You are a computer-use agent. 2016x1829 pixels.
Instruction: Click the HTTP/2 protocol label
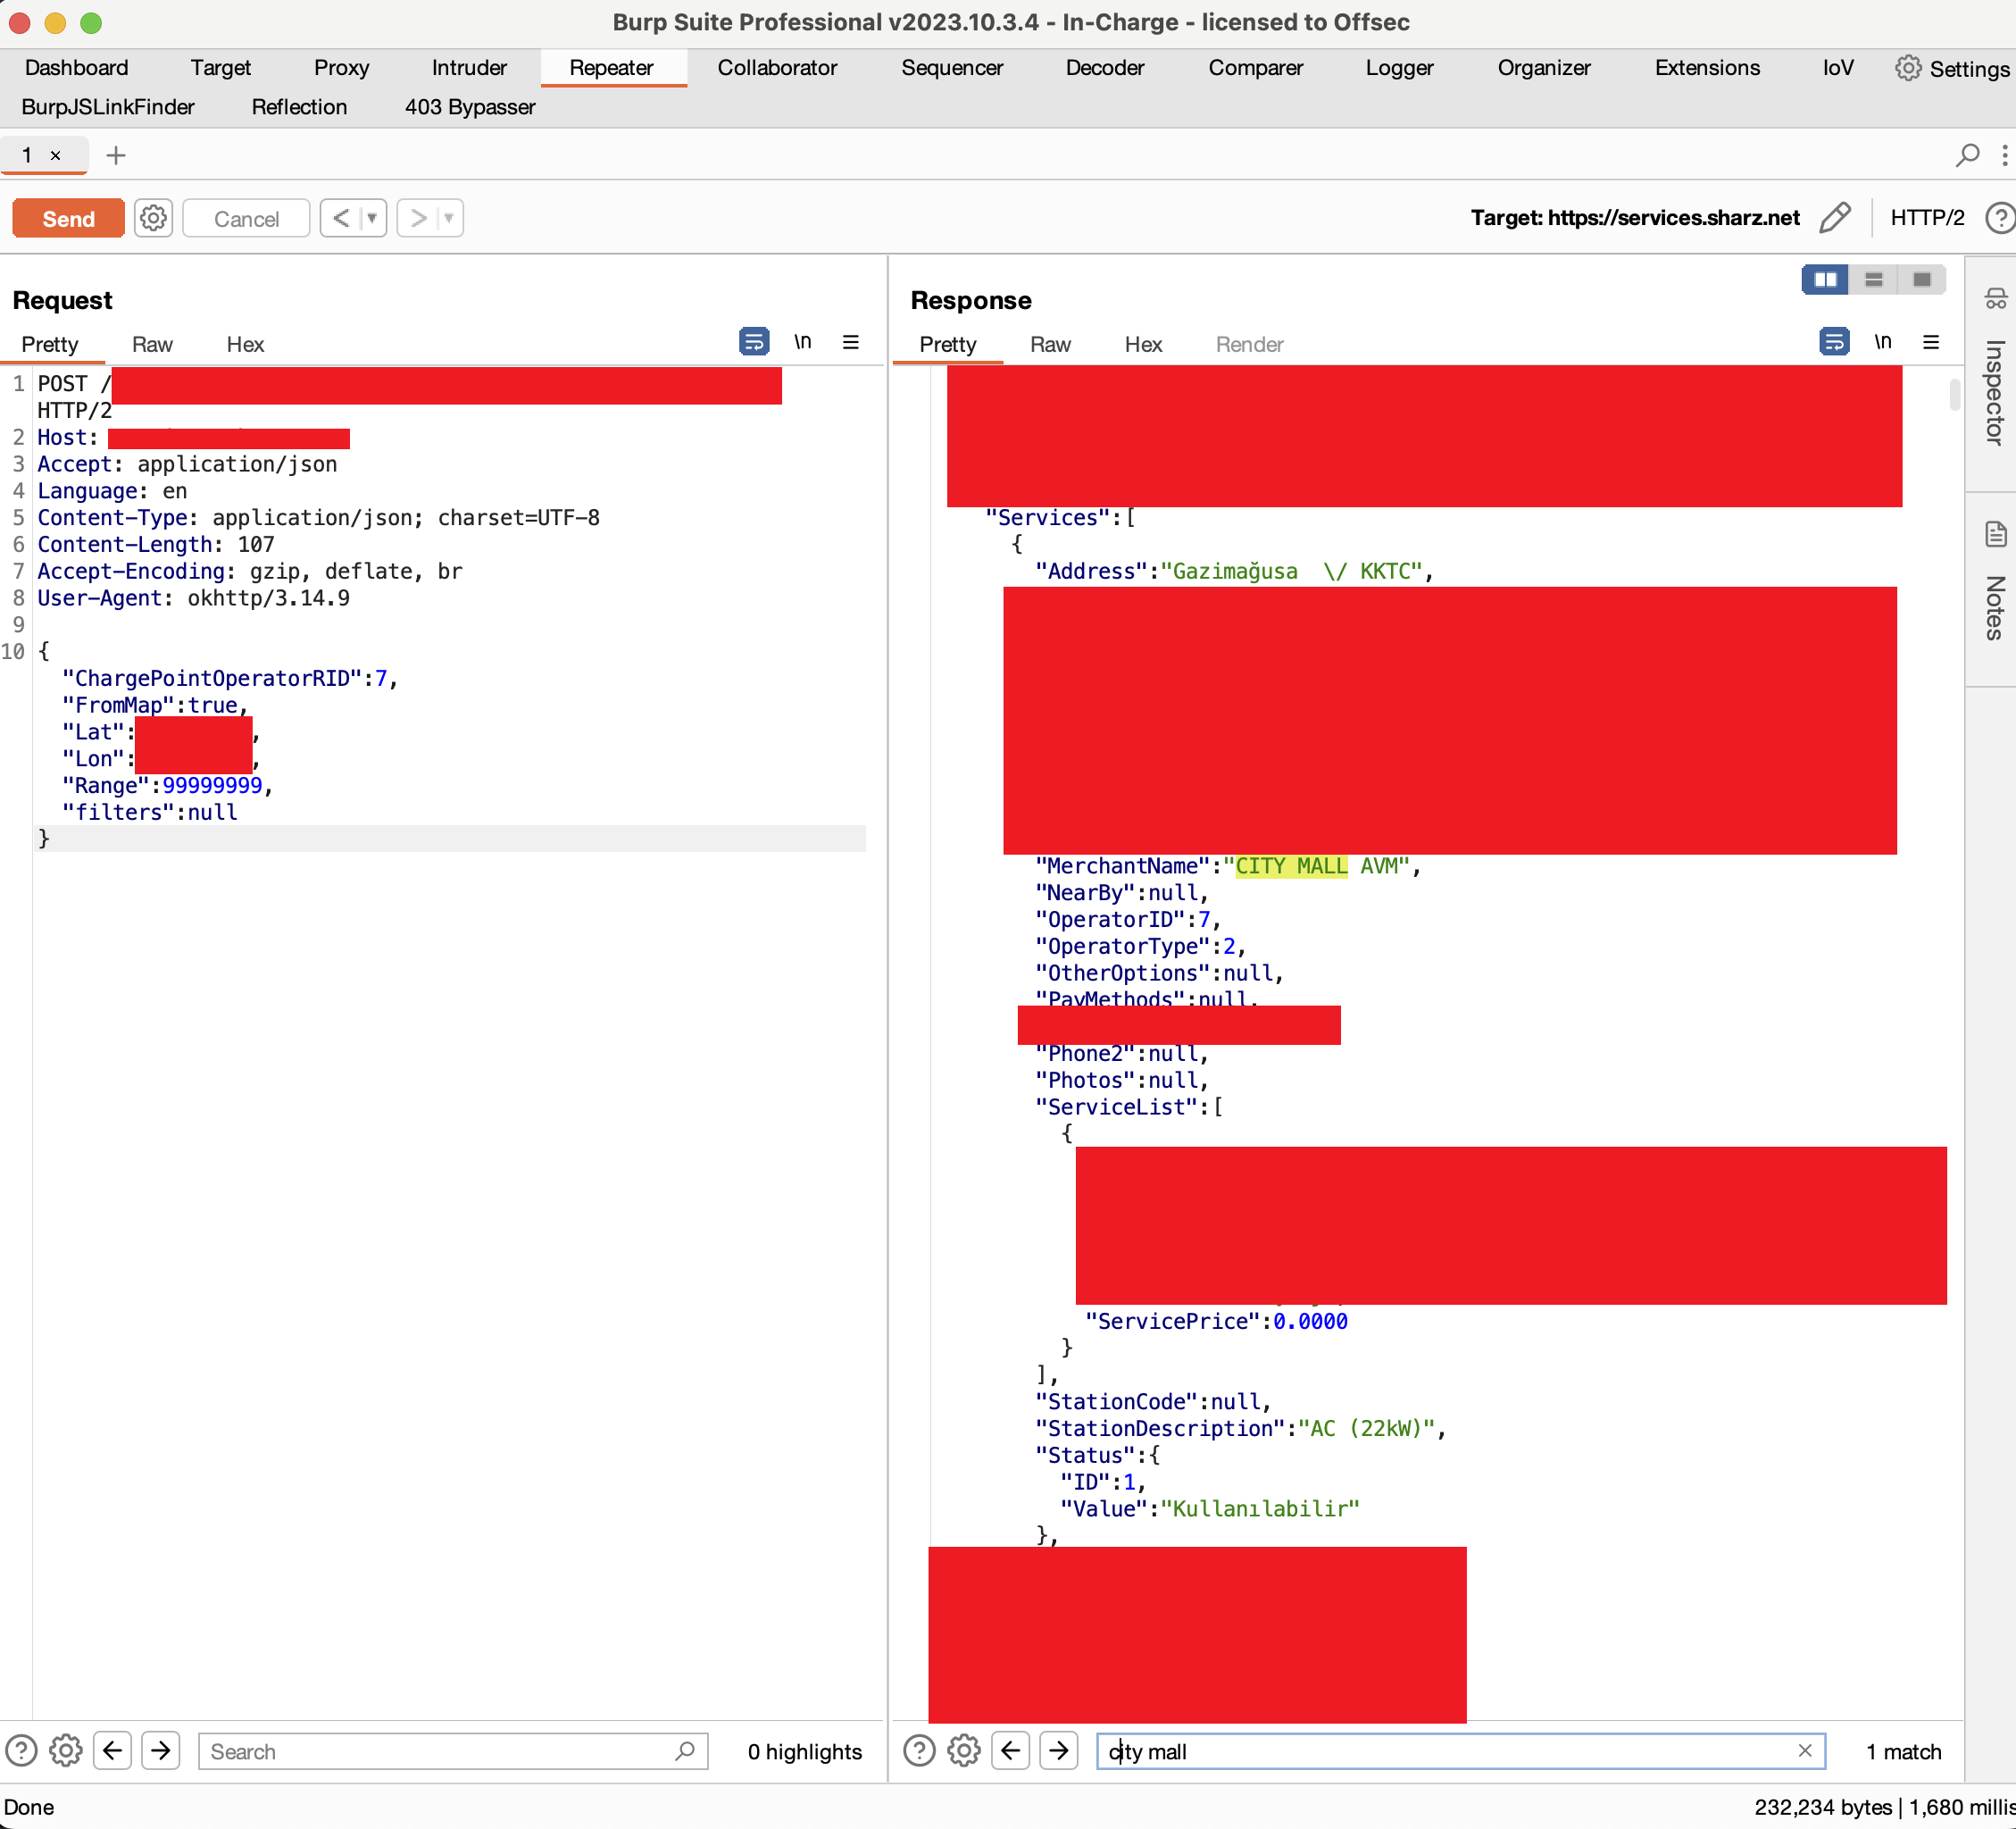coord(1927,218)
